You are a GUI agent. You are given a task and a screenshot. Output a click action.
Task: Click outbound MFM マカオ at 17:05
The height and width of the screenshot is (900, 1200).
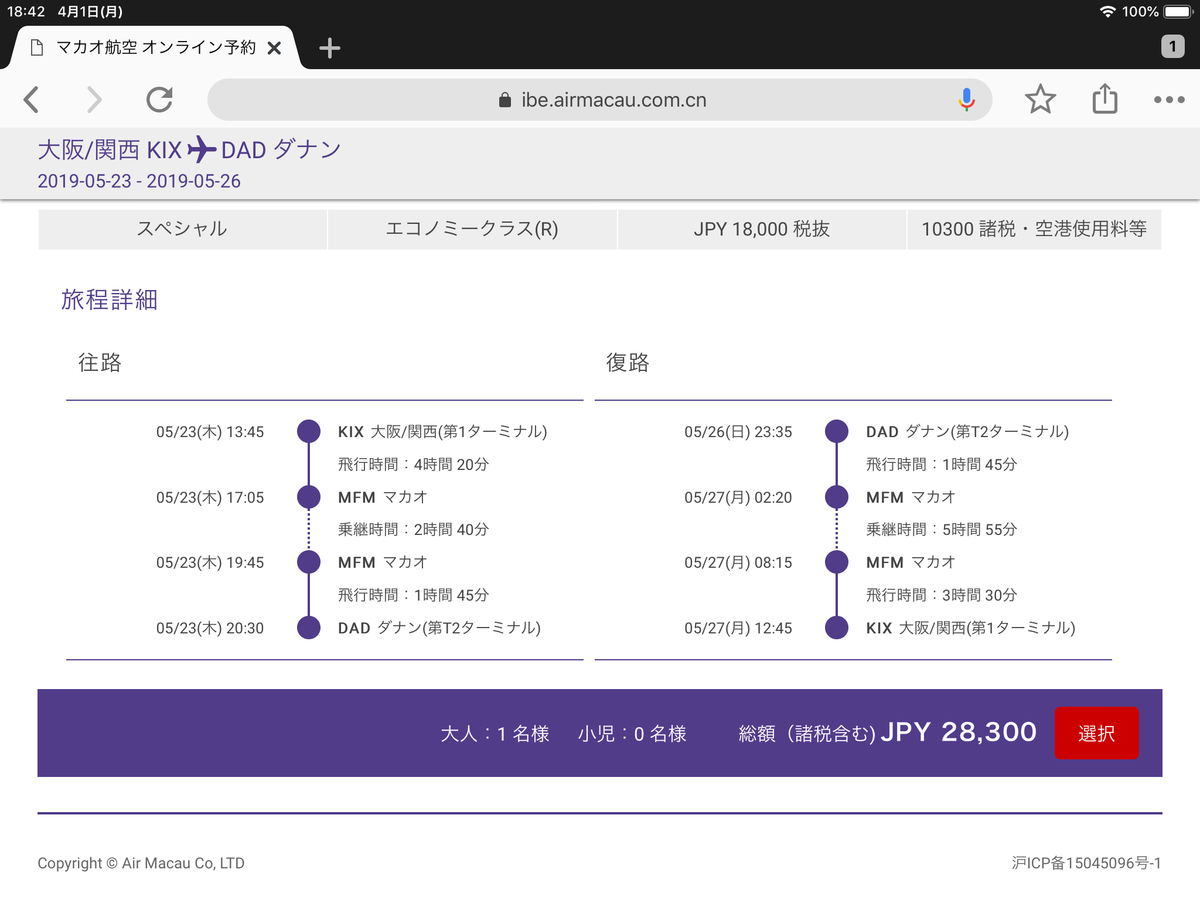(x=383, y=497)
